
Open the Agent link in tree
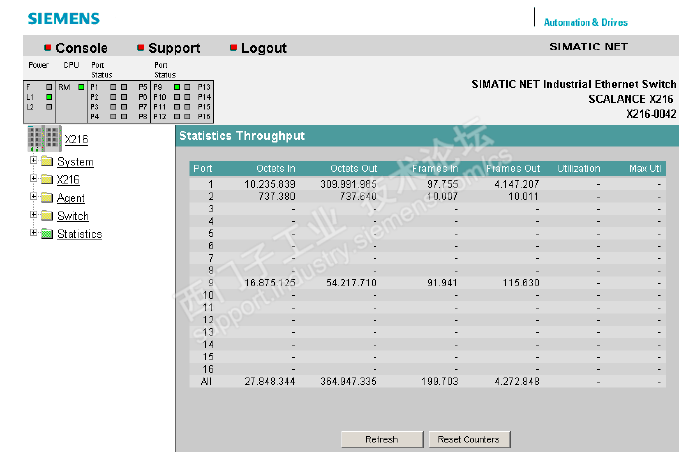(71, 198)
